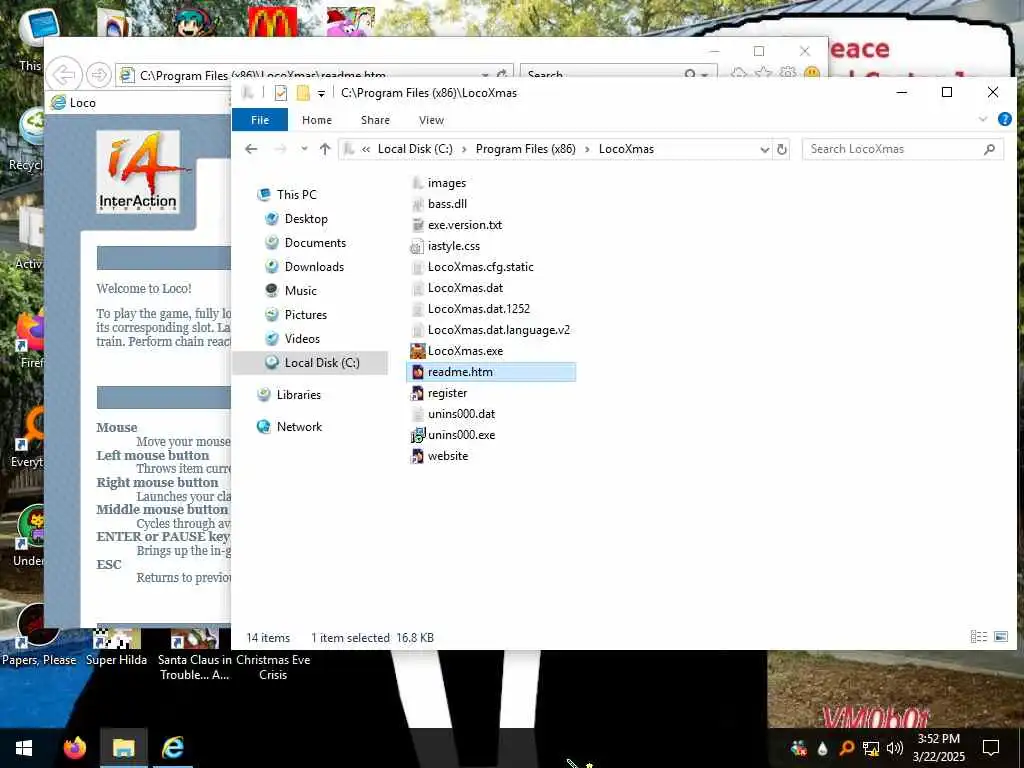Screen dimensions: 1024x768
Task: Click New Folder quick access icon
Action: click(303, 93)
